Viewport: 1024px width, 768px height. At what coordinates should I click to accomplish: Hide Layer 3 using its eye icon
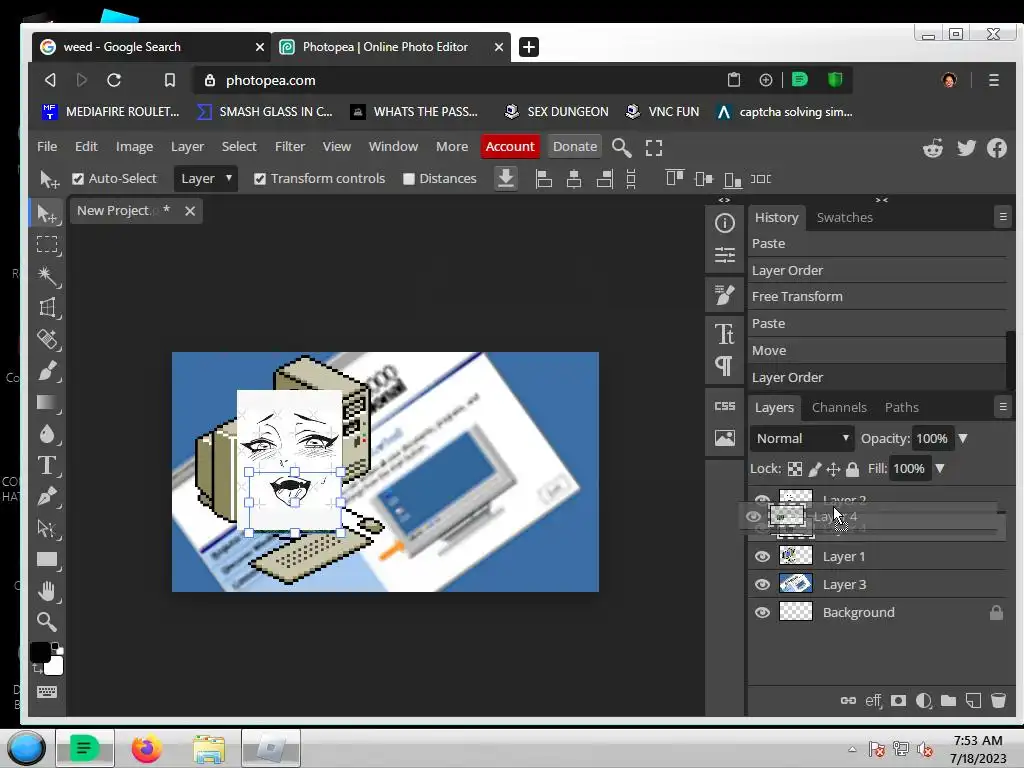762,584
